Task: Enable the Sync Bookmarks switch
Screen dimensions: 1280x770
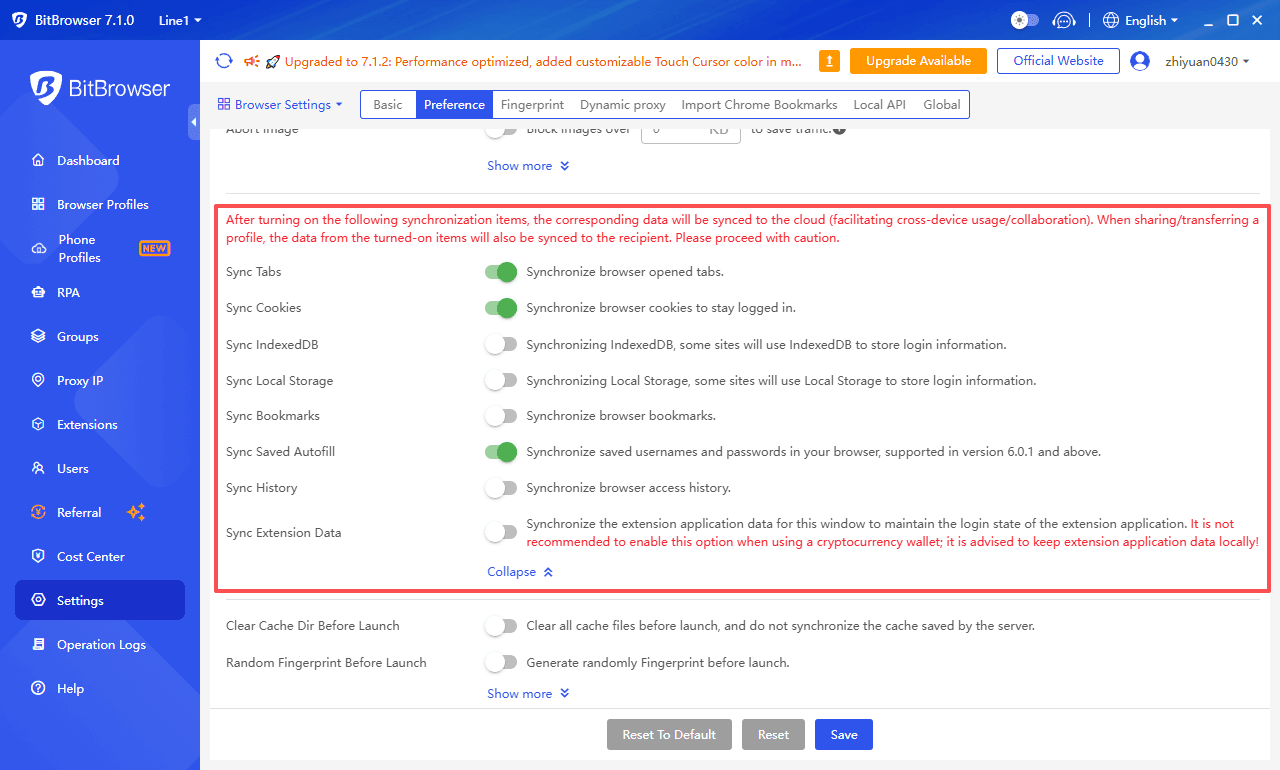Action: (501, 415)
